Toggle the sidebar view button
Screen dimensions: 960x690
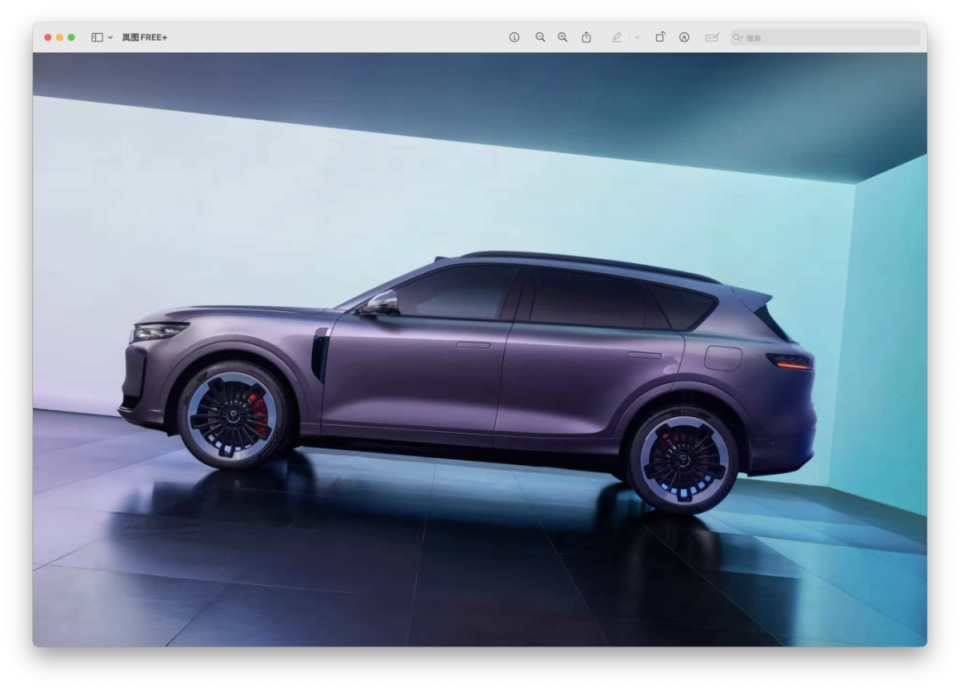[x=97, y=37]
